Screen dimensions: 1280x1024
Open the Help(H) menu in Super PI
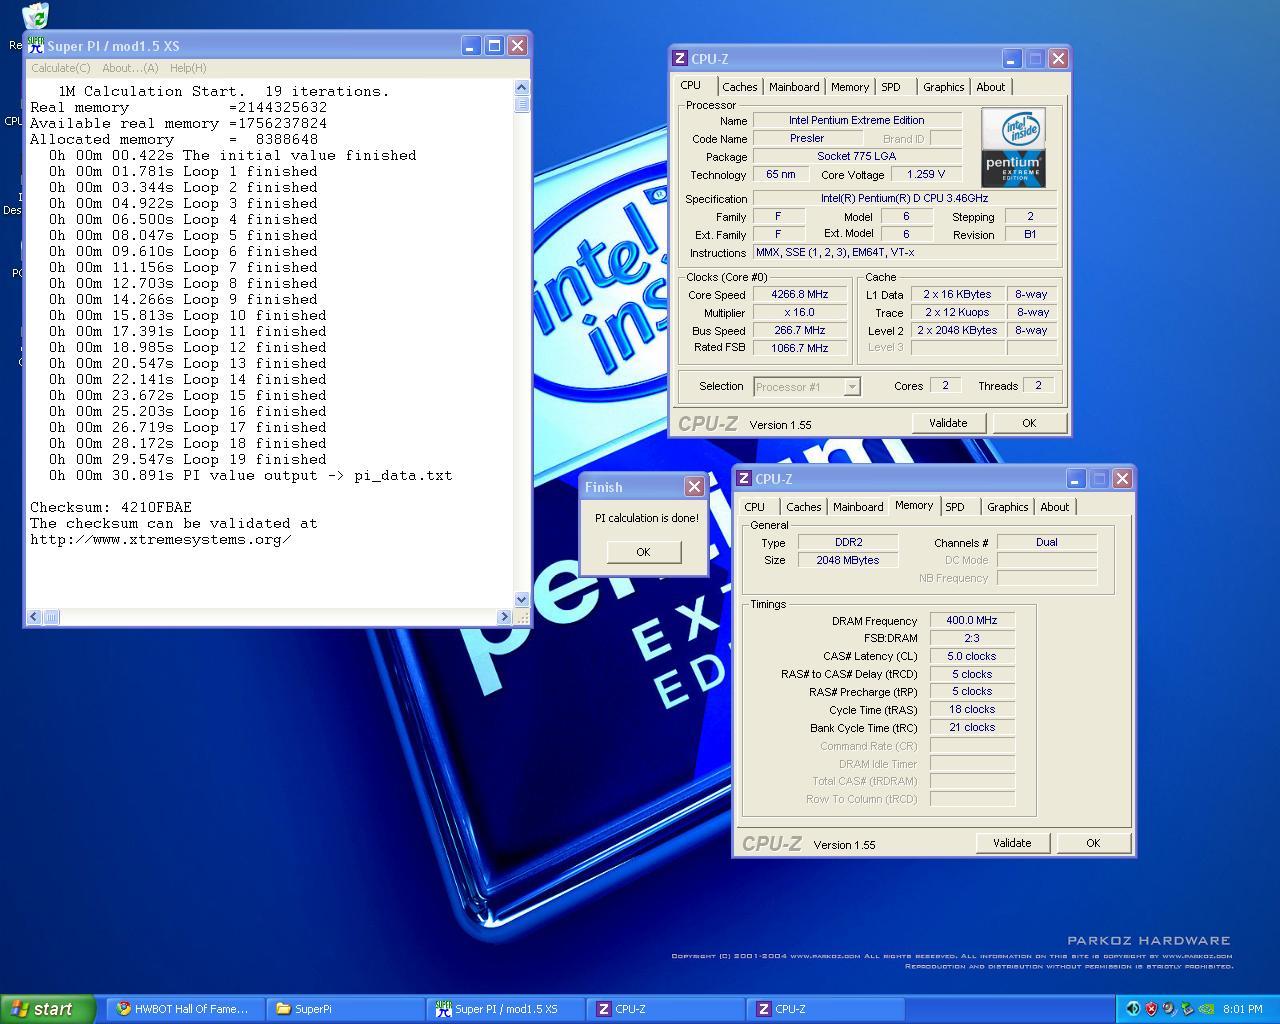tap(188, 68)
